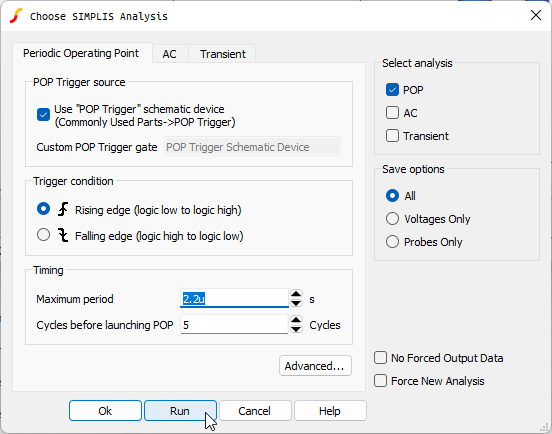This screenshot has height=434, width=552.
Task: Open the Advanced... settings
Action: (x=315, y=366)
